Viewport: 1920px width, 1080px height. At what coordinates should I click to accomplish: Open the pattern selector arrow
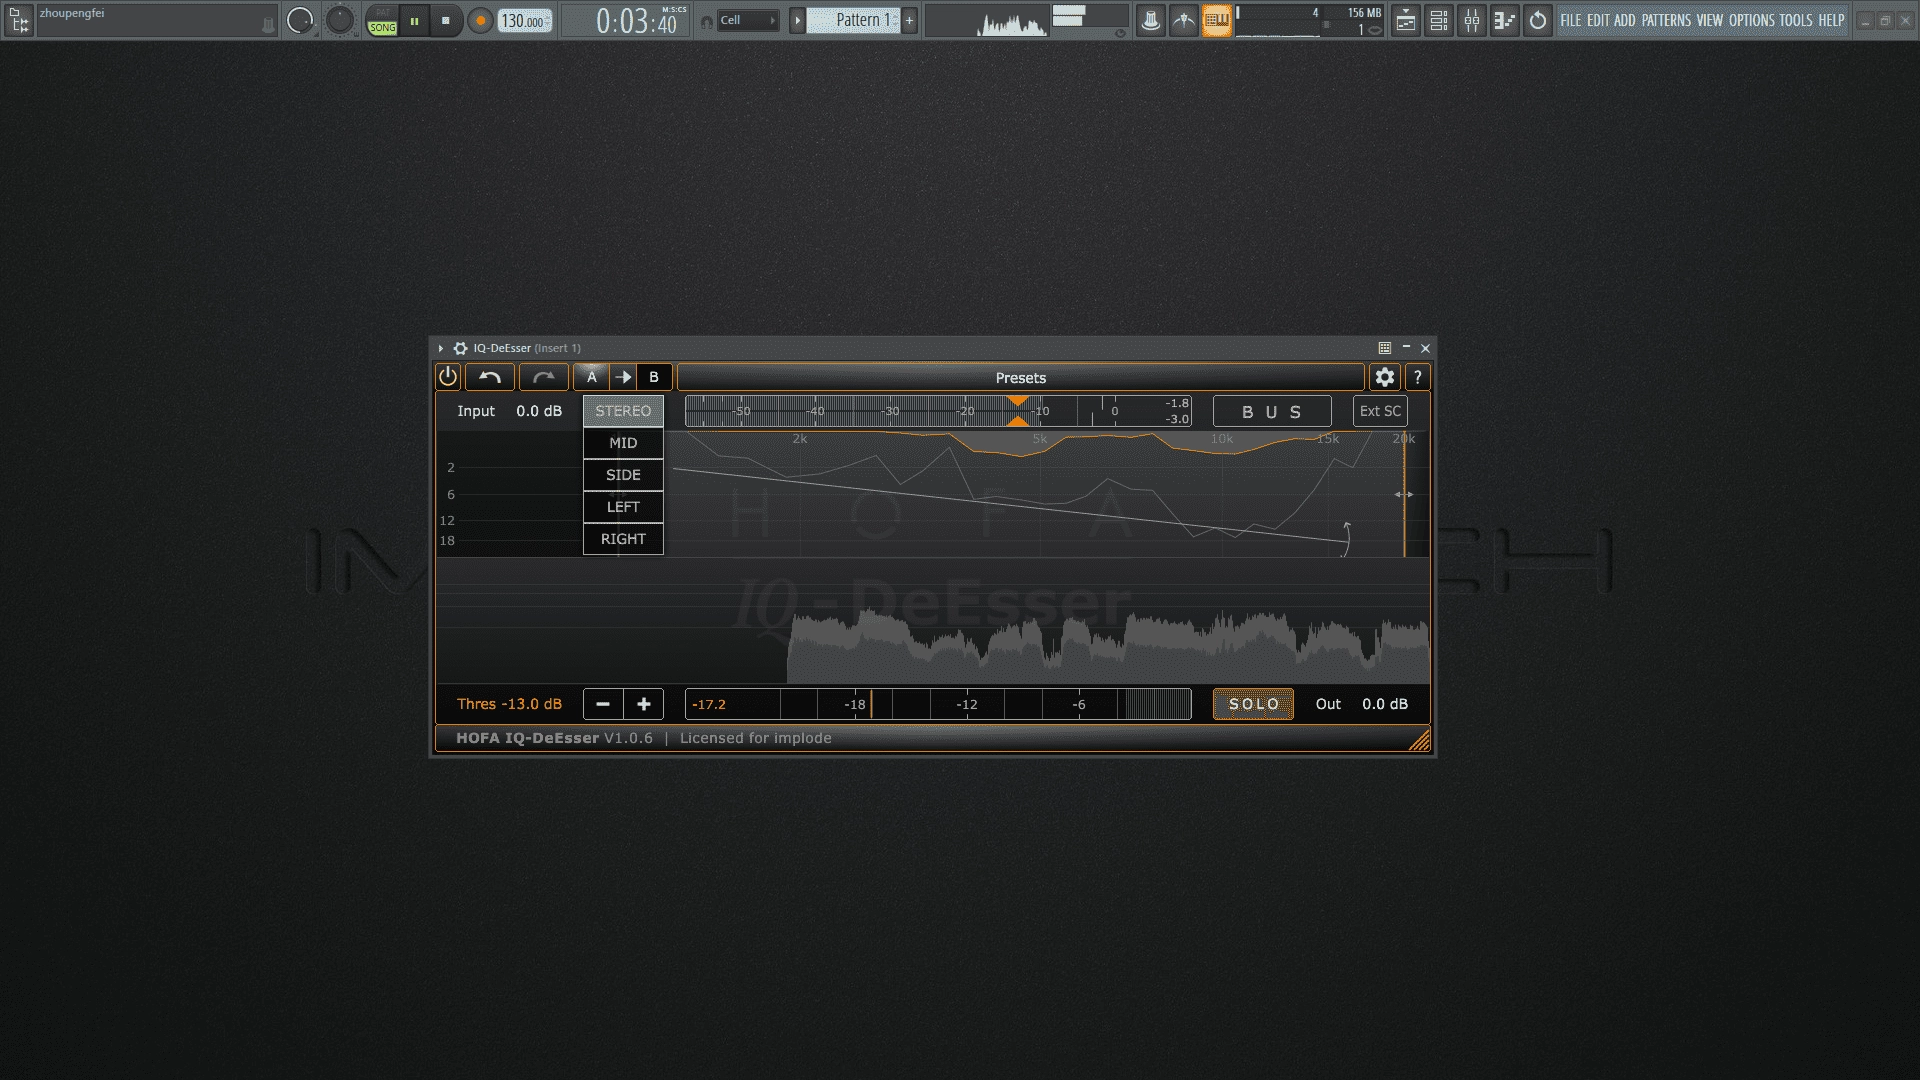(797, 20)
